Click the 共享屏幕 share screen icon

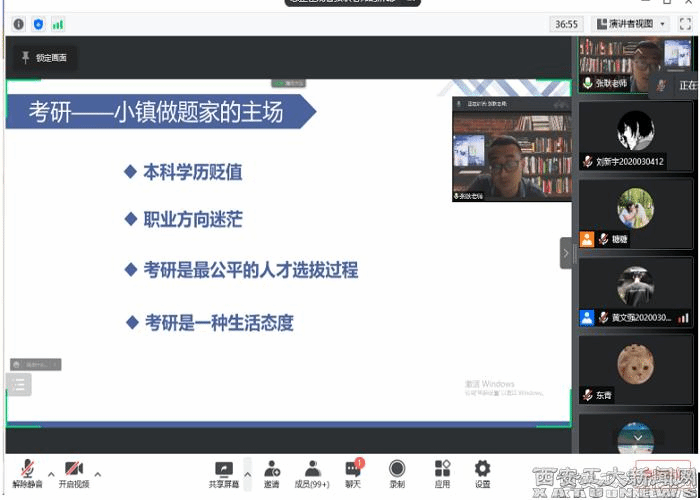224,472
